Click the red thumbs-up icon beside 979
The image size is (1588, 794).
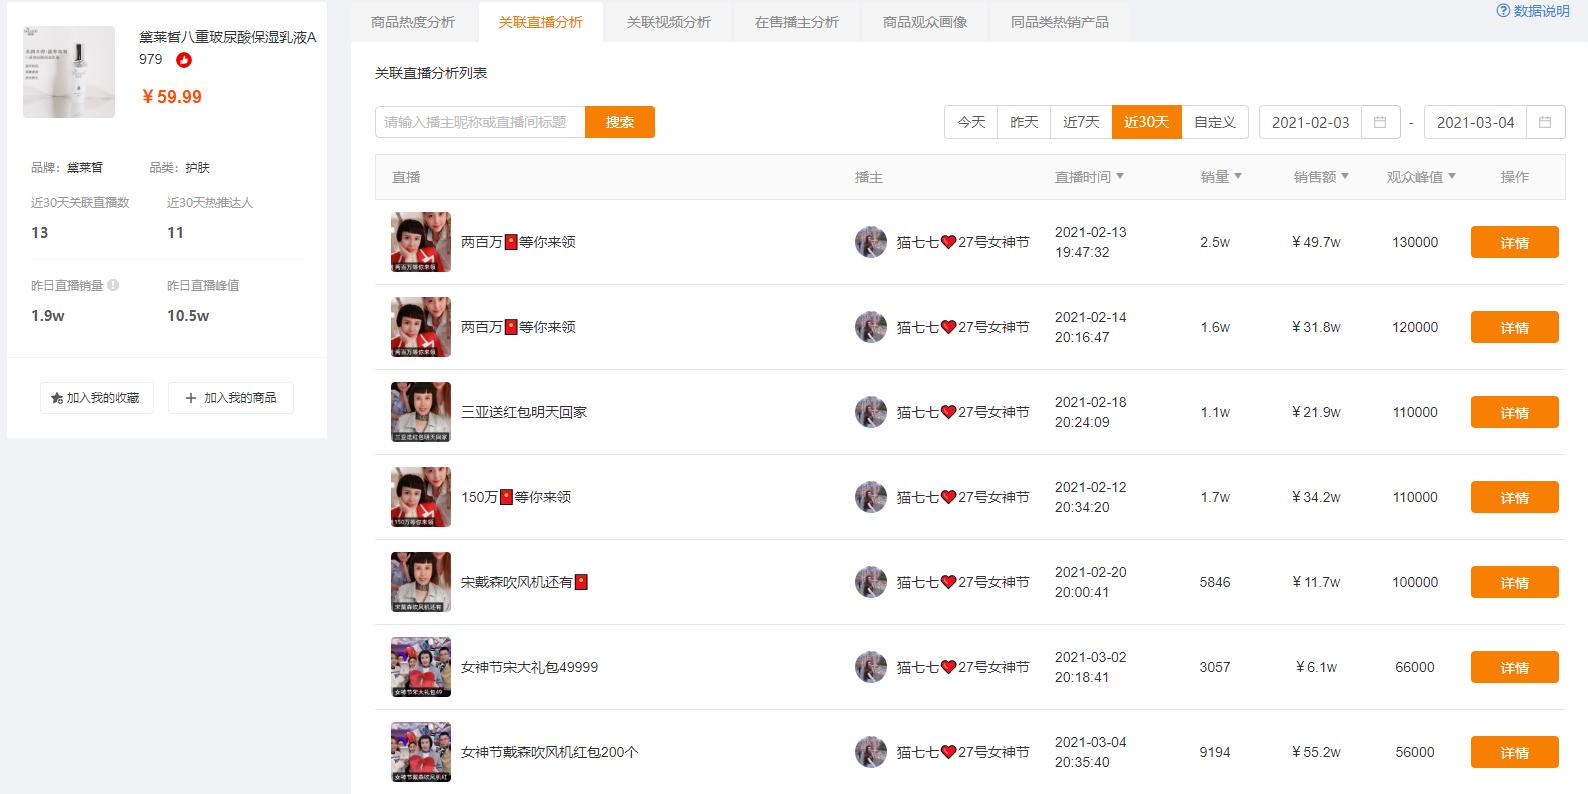pos(184,60)
